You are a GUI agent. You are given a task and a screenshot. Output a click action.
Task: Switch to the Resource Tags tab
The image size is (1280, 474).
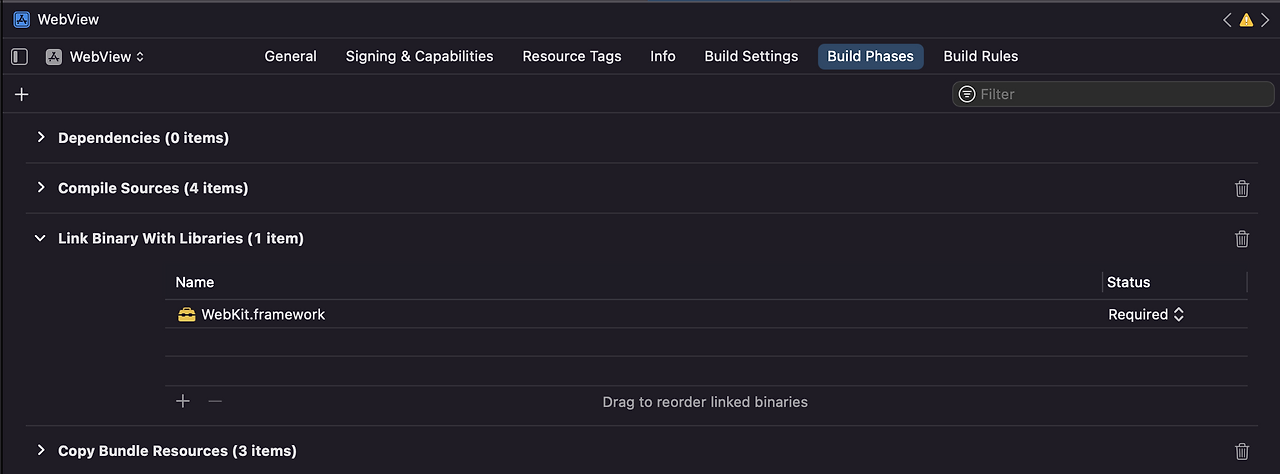coord(572,57)
